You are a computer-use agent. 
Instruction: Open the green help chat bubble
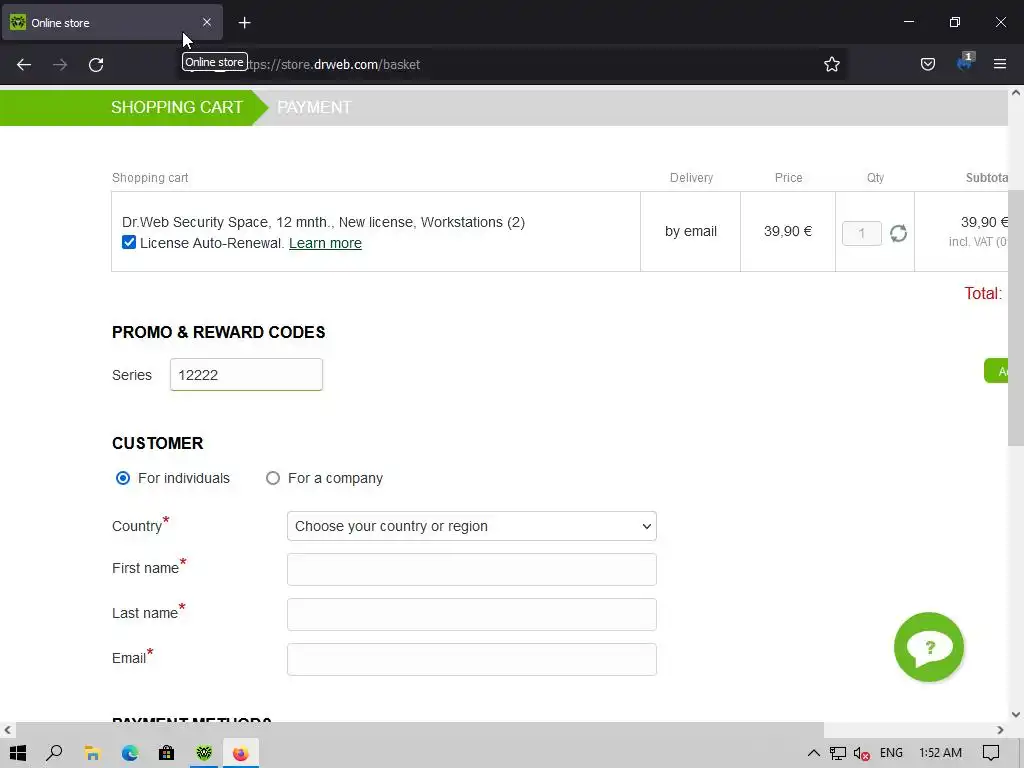pos(929,647)
